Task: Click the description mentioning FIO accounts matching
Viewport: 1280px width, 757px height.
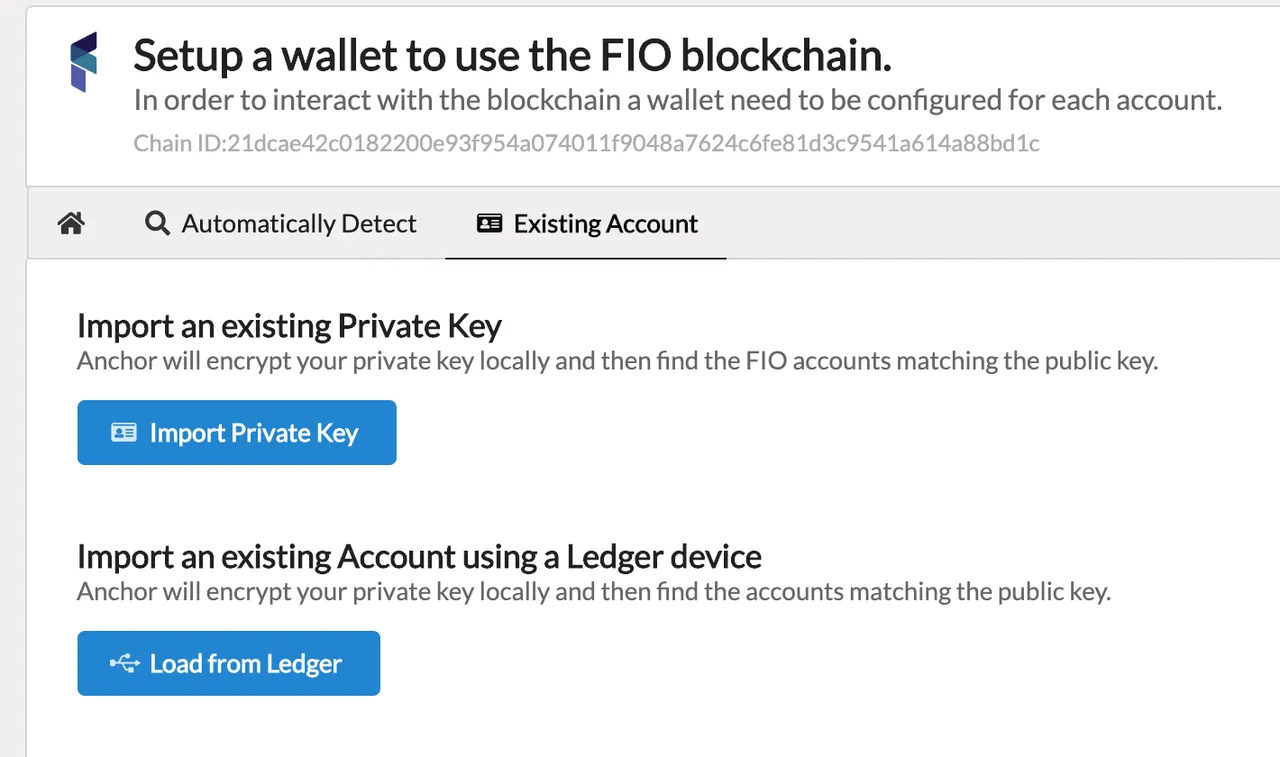Action: [617, 361]
